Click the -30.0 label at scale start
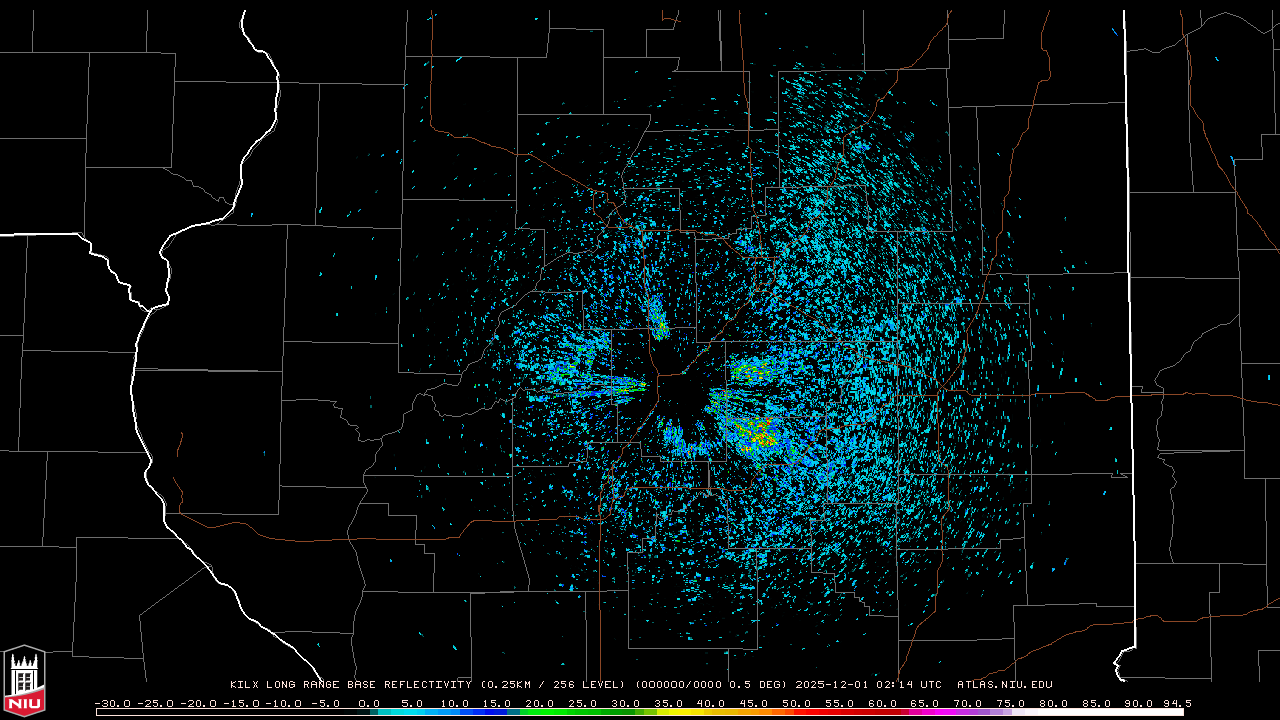This screenshot has width=1280, height=720. (112, 703)
